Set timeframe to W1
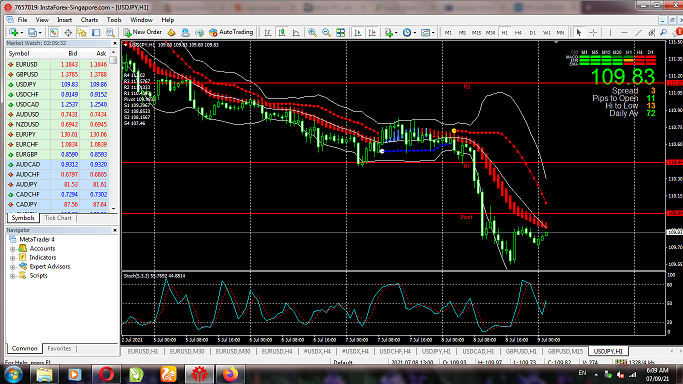 coord(547,33)
